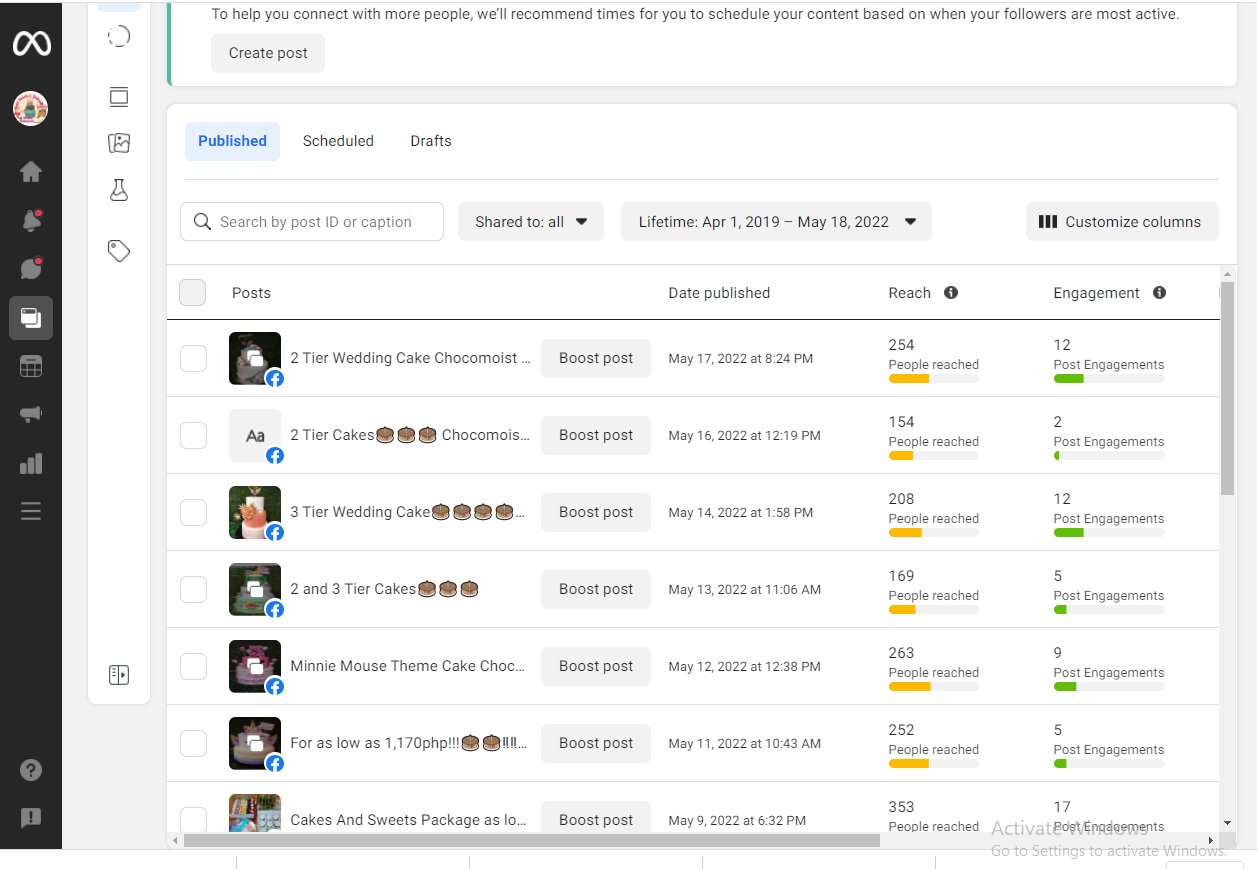Open the feed and grid layers icon
This screenshot has height=869, width=1257.
click(x=119, y=97)
